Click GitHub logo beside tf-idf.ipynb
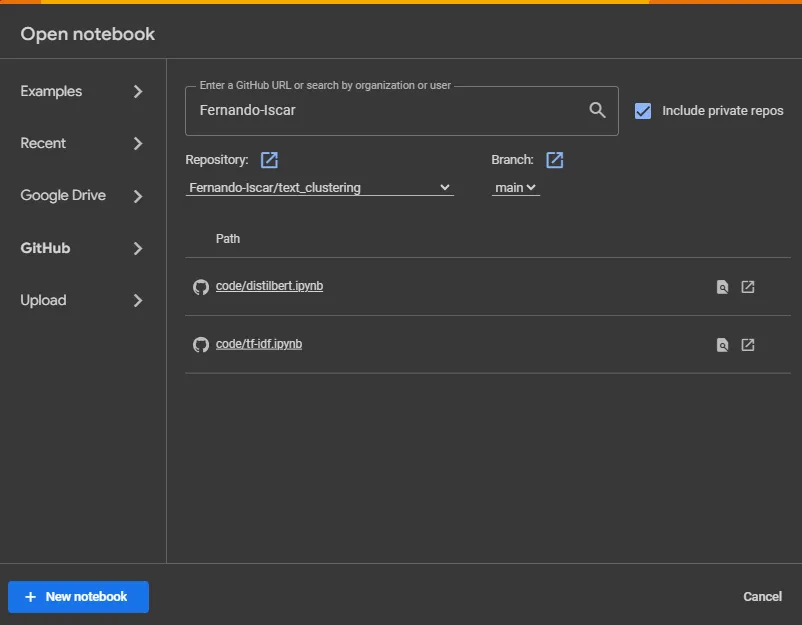The image size is (802, 625). pos(200,345)
